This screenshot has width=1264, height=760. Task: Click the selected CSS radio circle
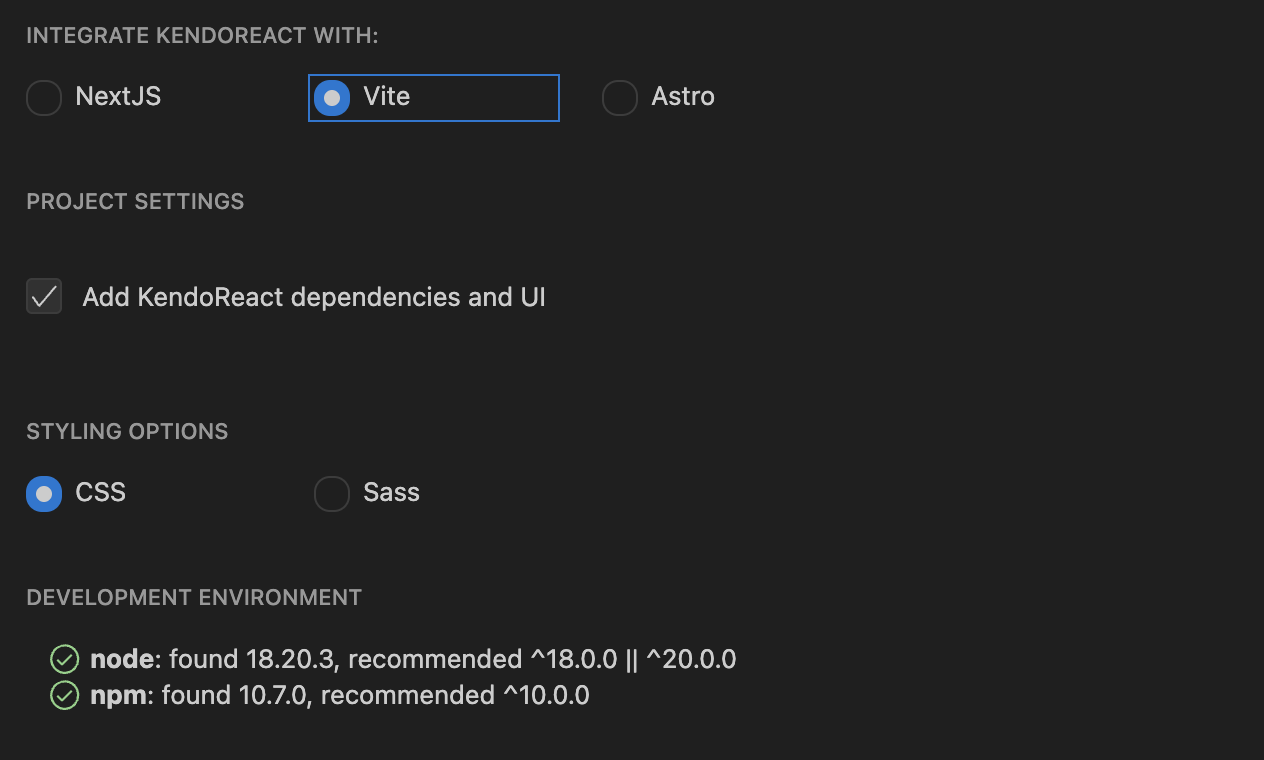click(x=44, y=494)
